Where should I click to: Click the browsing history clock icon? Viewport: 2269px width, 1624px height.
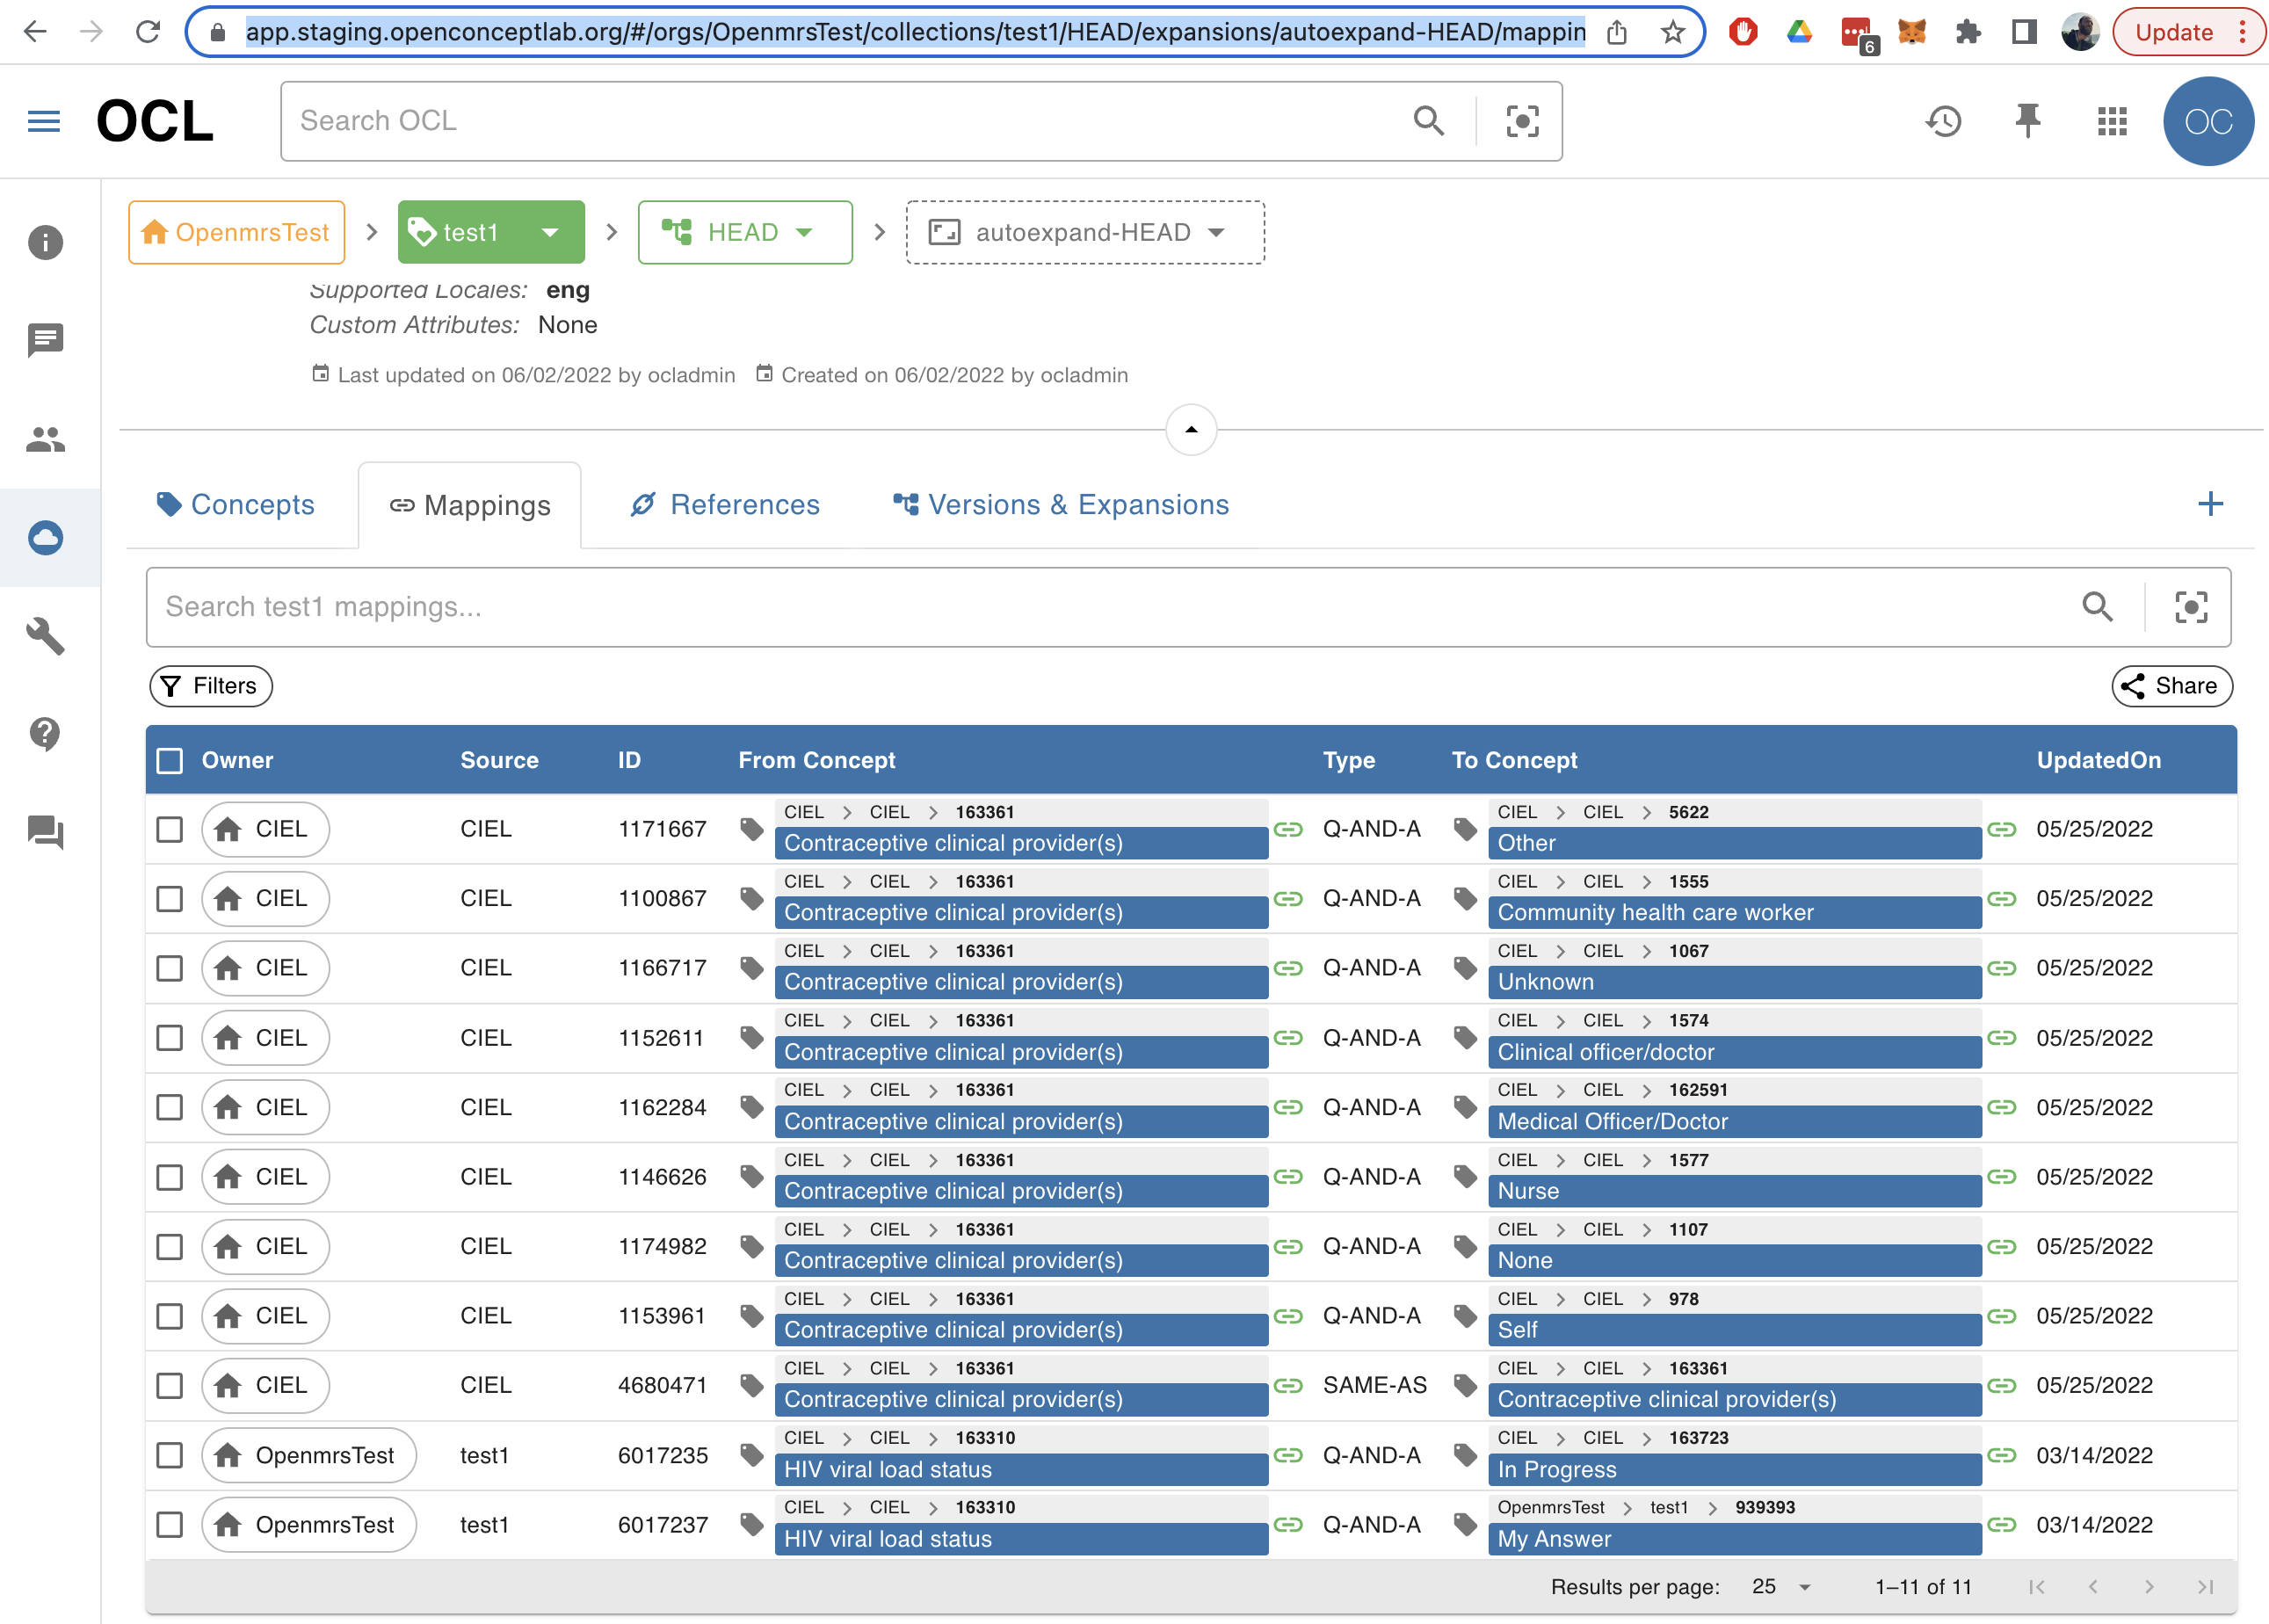click(1943, 121)
